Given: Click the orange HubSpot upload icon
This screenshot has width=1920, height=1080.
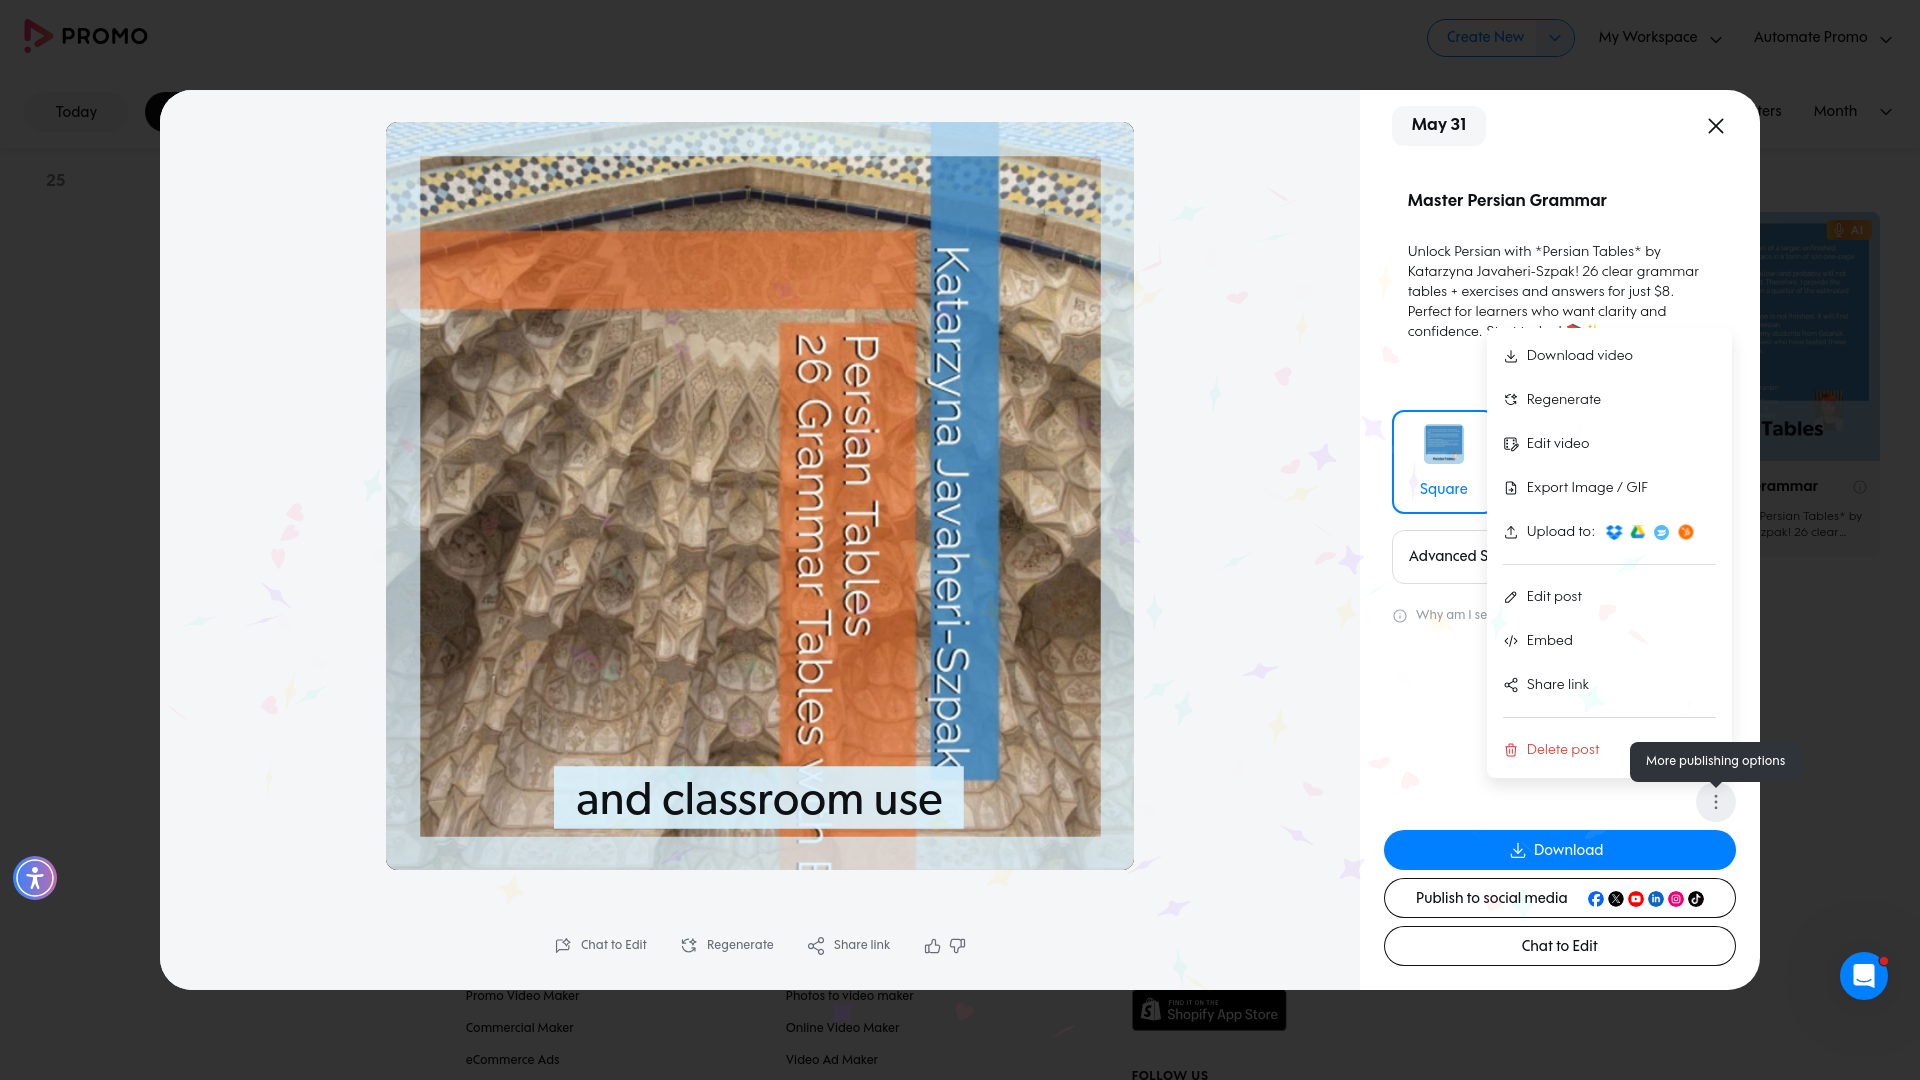Looking at the screenshot, I should point(1686,532).
